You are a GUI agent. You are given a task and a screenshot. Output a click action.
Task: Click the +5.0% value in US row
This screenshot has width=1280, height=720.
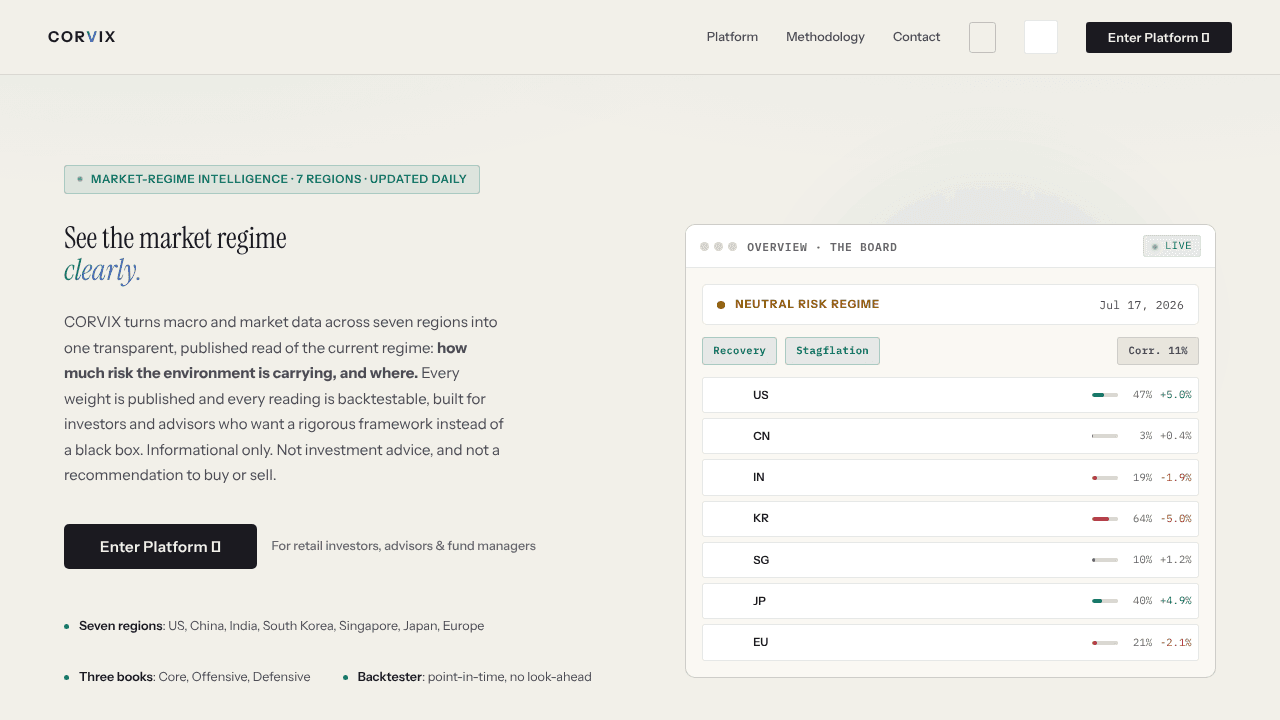click(1175, 395)
